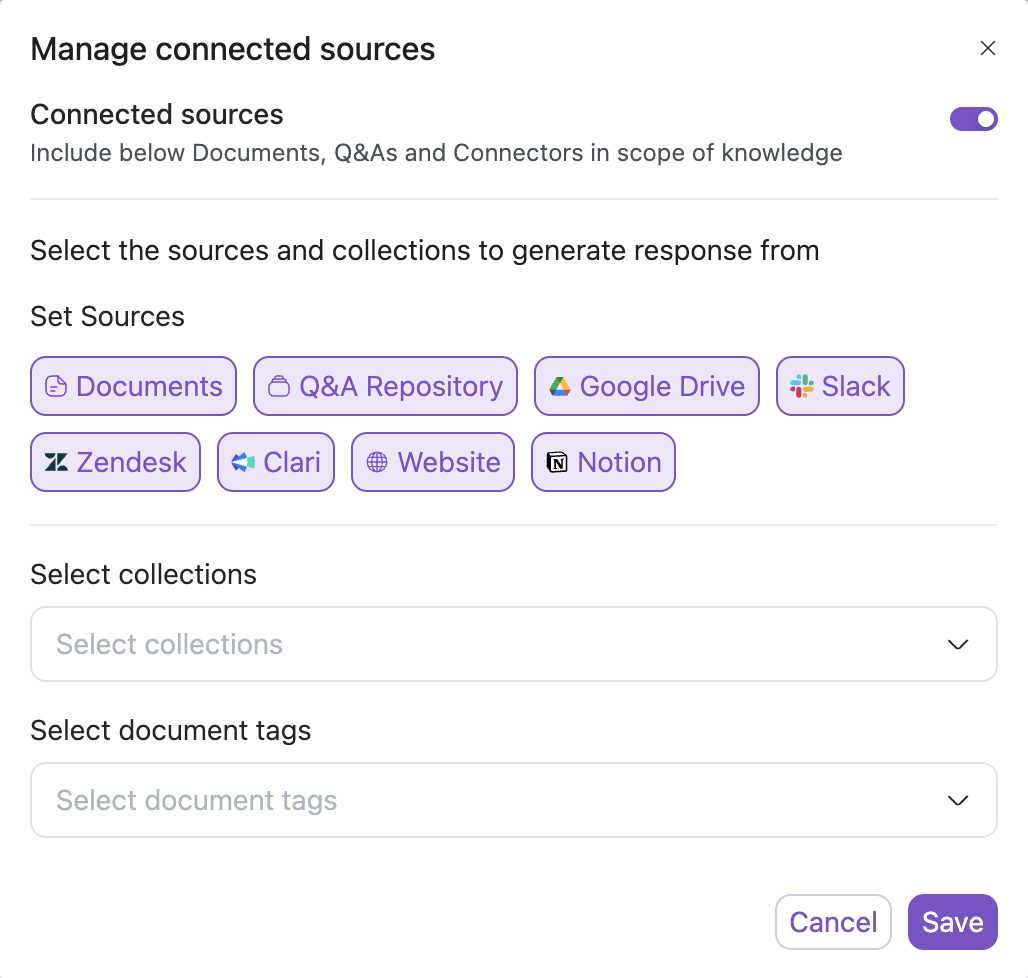Deselect the Notion source chip label

click(x=619, y=463)
